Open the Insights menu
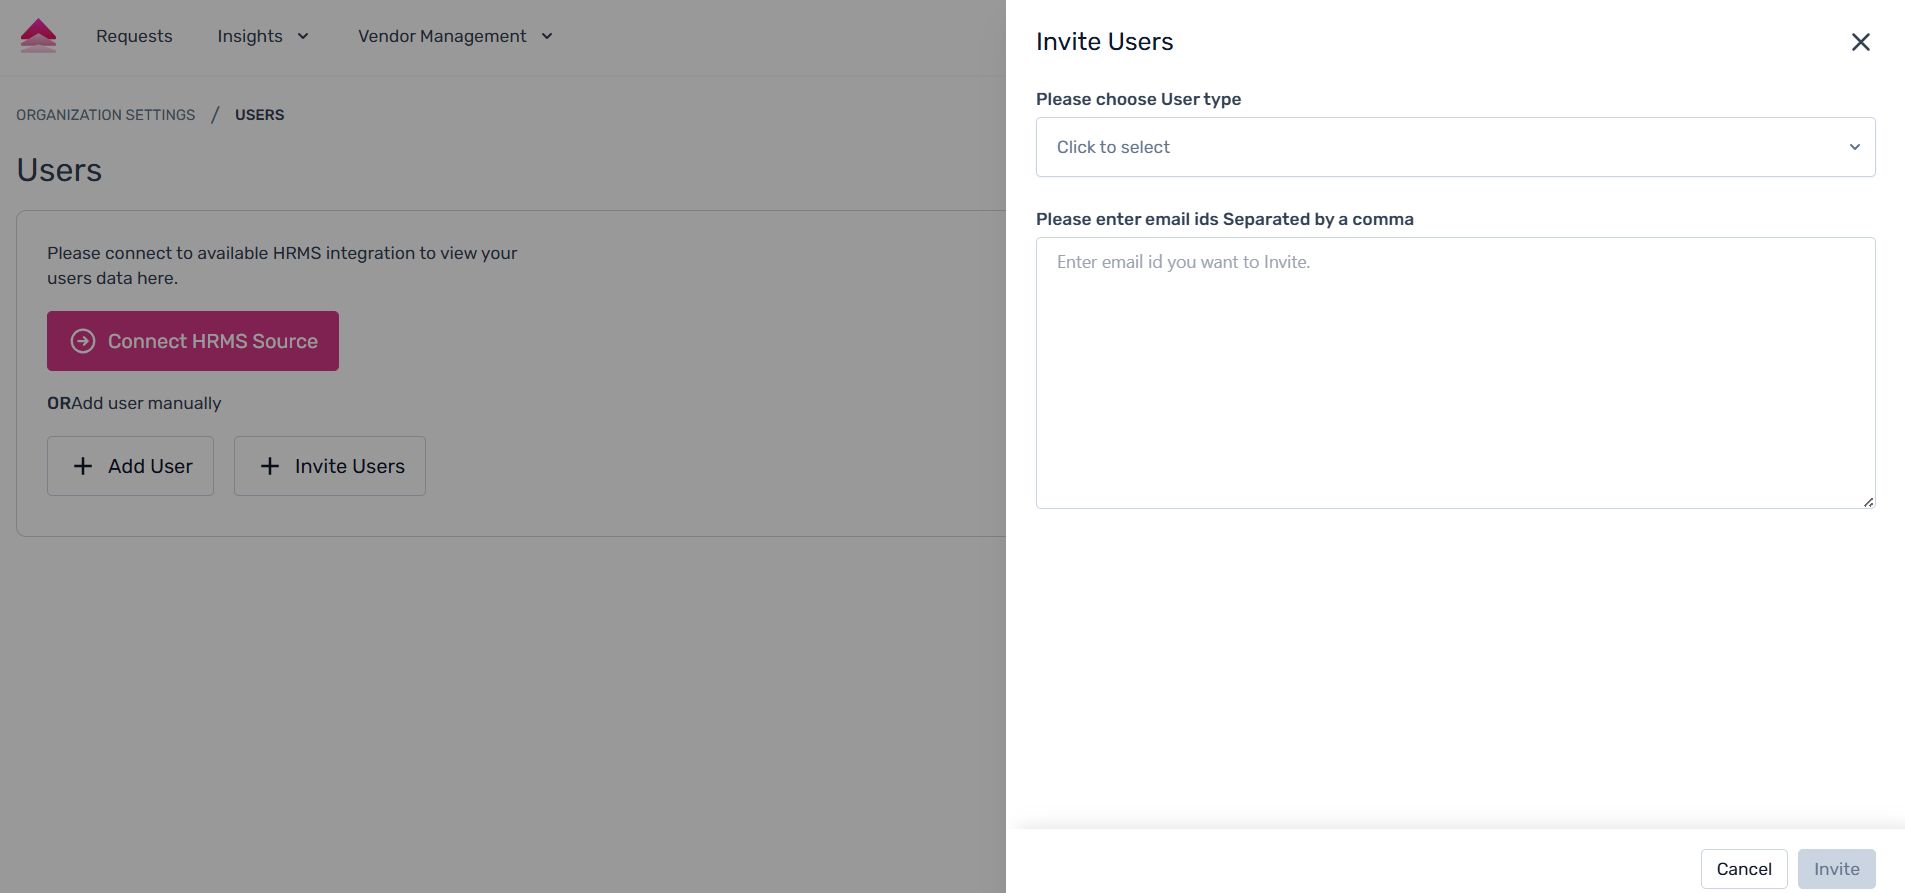1905x893 pixels. pos(250,36)
